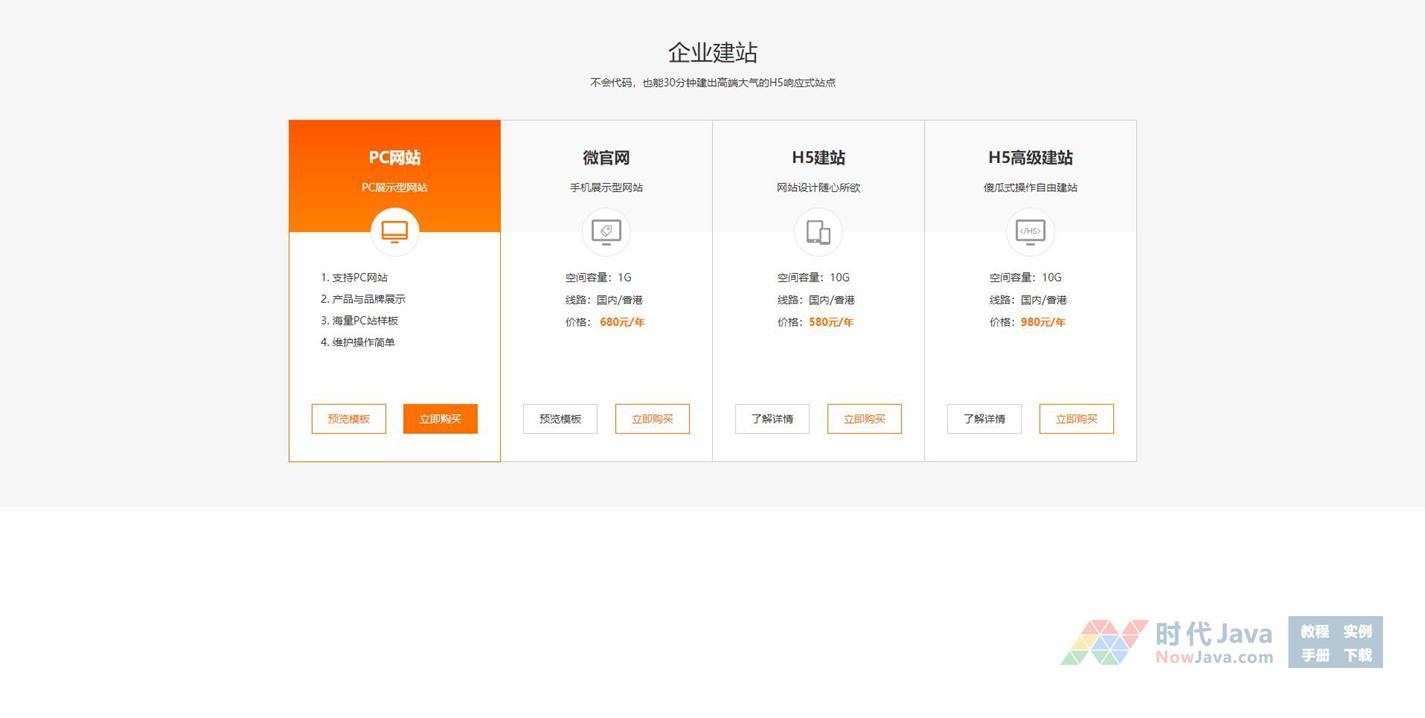Purchase H5高级建站 via 立即购买
Viewport: 1425px width, 718px height.
pyautogui.click(x=1076, y=419)
